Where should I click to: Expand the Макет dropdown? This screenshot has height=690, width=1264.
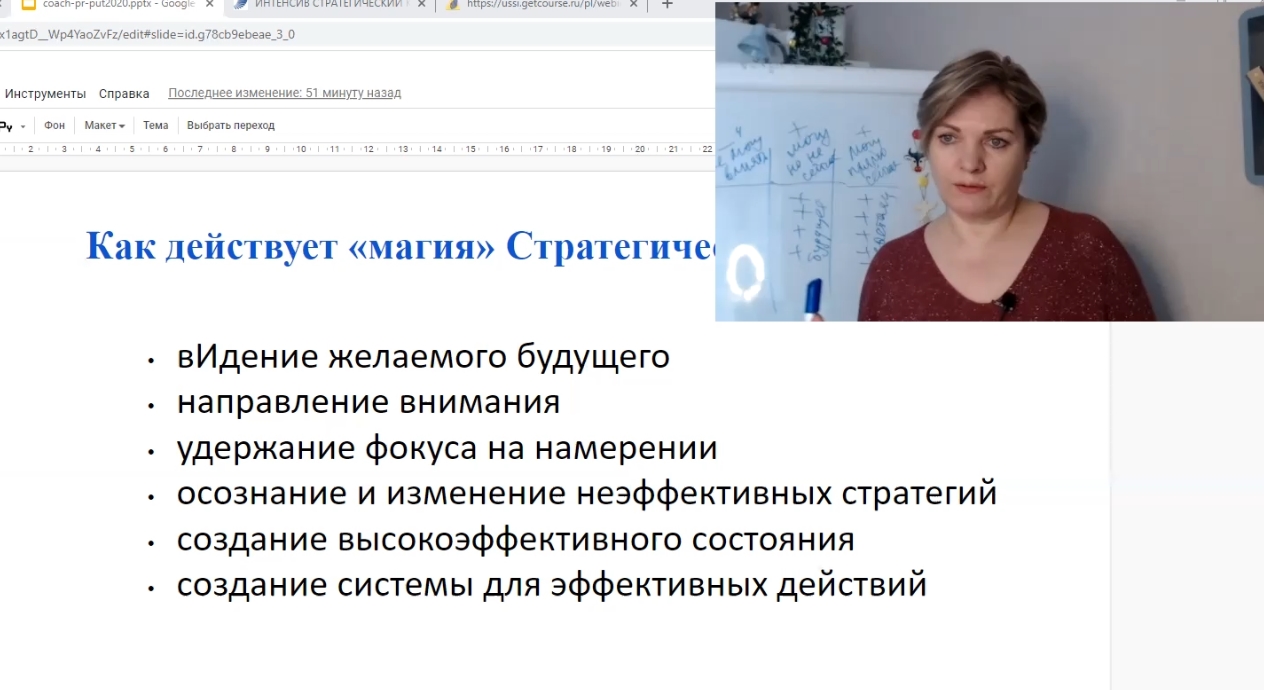[x=104, y=126]
